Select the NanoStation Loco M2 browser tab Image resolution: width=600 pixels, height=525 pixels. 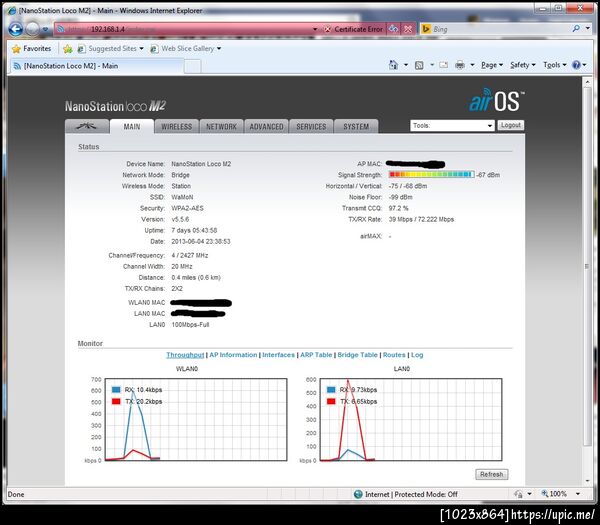[96, 66]
